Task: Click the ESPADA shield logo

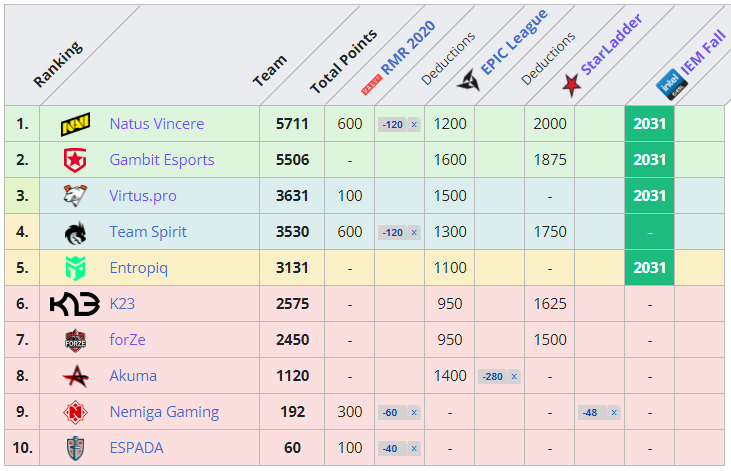Action: (76, 448)
